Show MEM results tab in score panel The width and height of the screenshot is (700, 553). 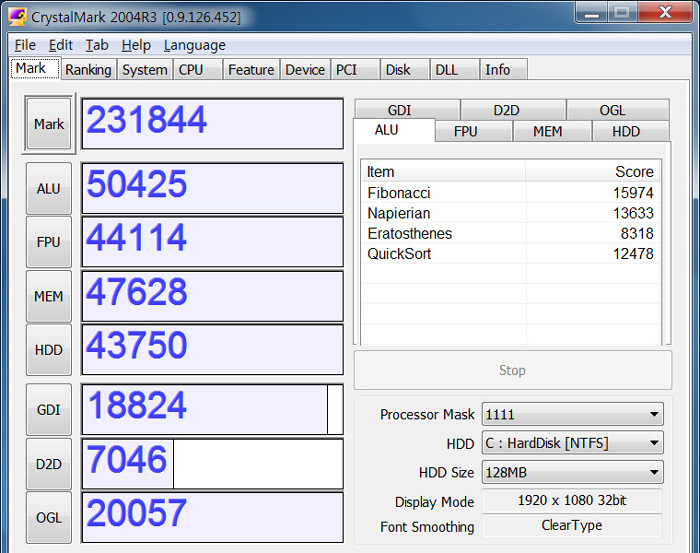(x=553, y=131)
